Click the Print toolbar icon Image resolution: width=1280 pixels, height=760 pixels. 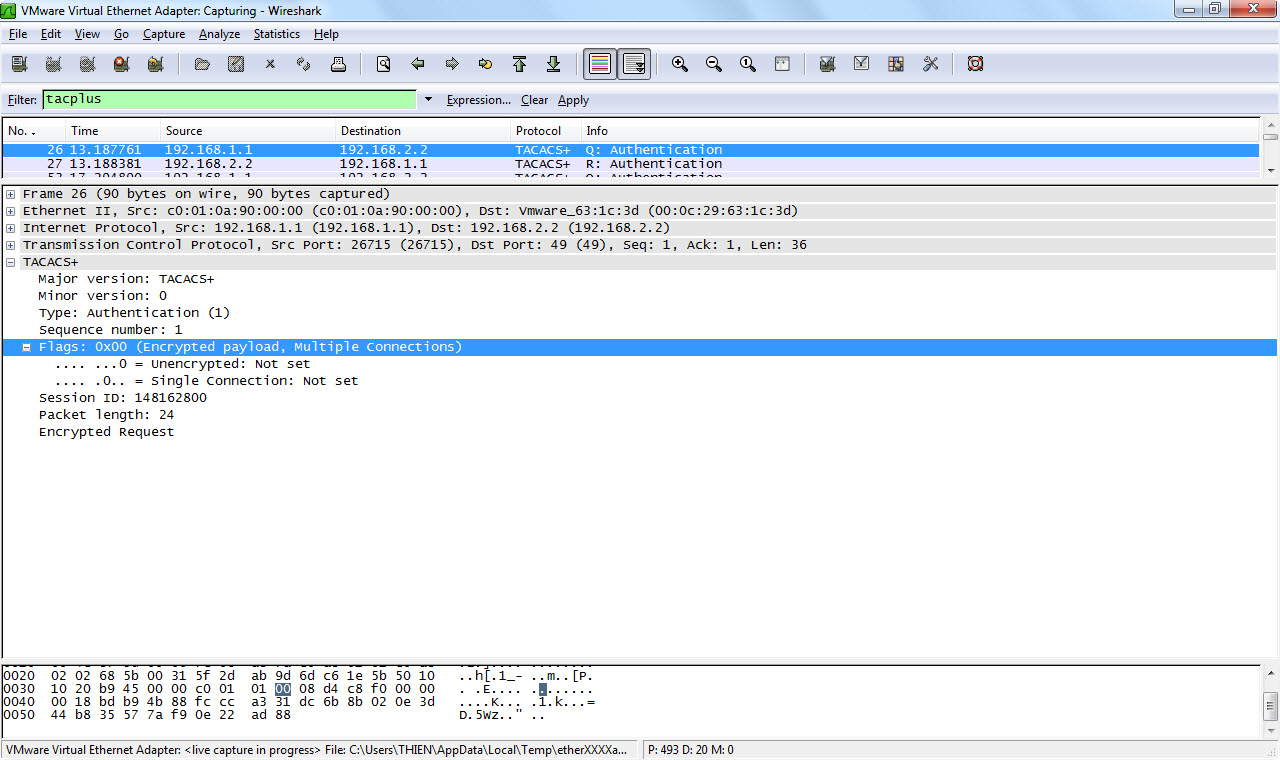coord(338,64)
